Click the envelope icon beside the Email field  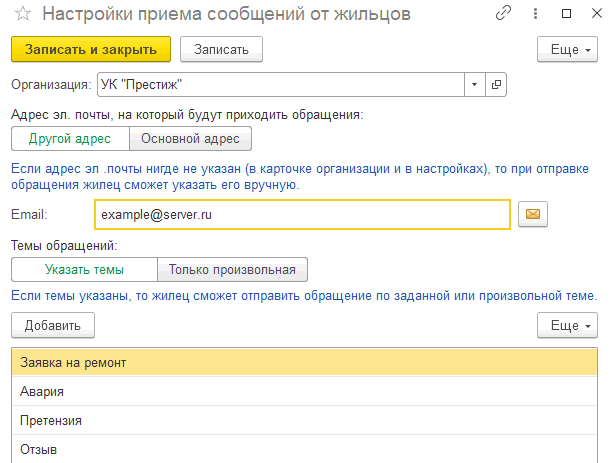click(x=533, y=214)
